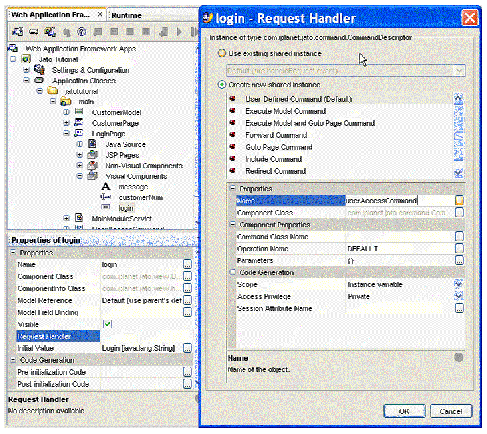This screenshot has width=487, height=434.
Task: Open editor button for Command Class Name
Action: 459,236
